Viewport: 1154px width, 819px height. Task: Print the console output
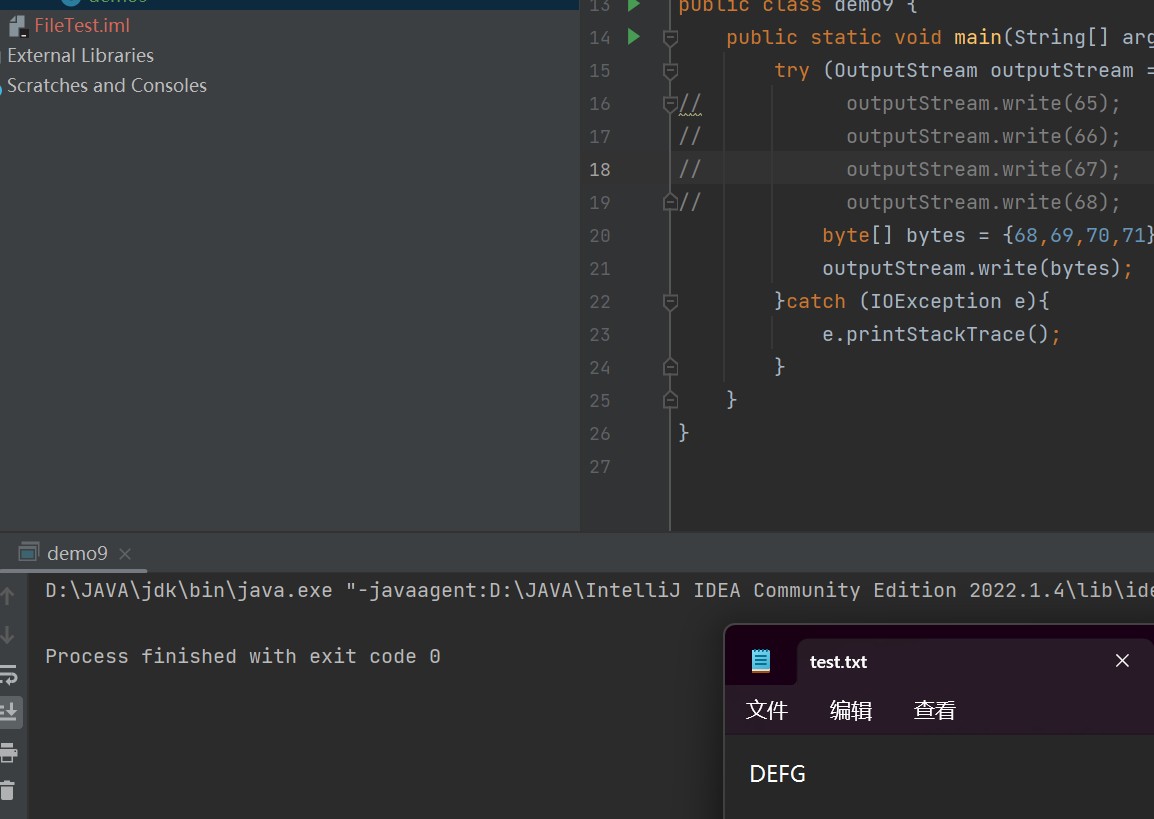tap(8, 752)
